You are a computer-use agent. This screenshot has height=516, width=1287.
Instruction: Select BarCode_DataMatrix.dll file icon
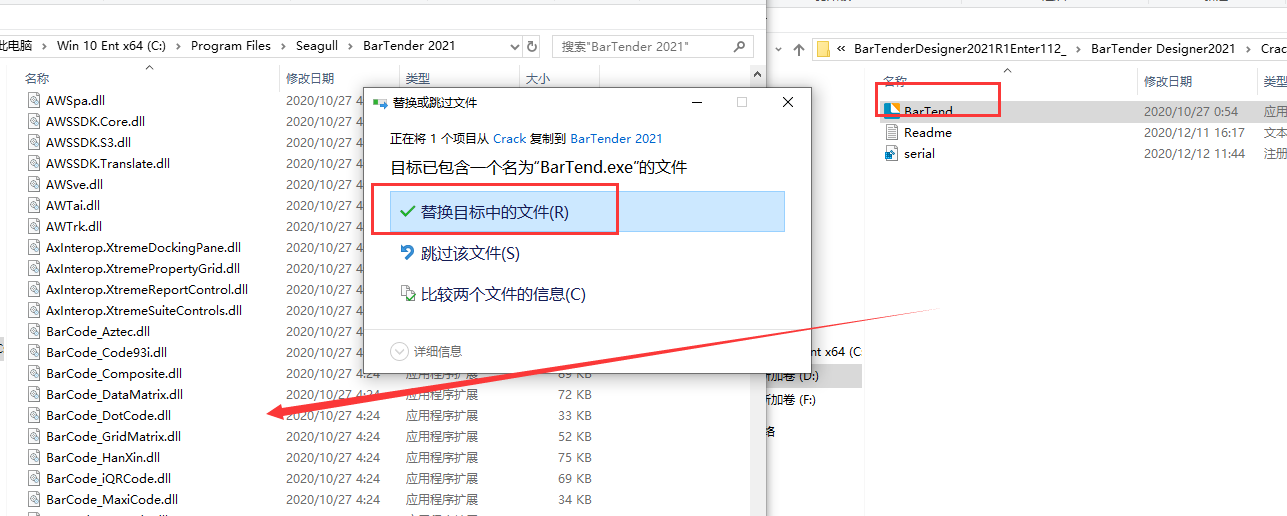pos(35,394)
